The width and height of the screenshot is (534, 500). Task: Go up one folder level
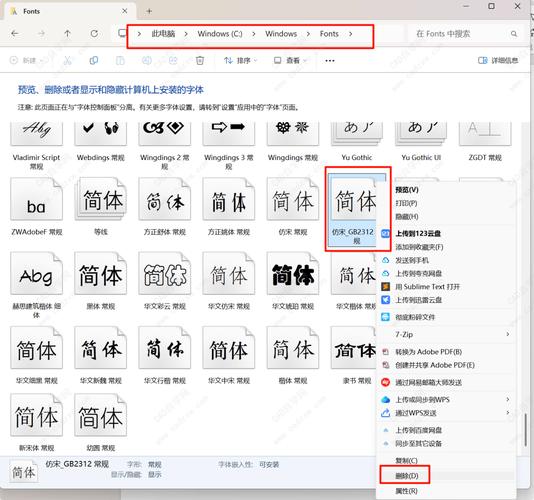(x=67, y=33)
